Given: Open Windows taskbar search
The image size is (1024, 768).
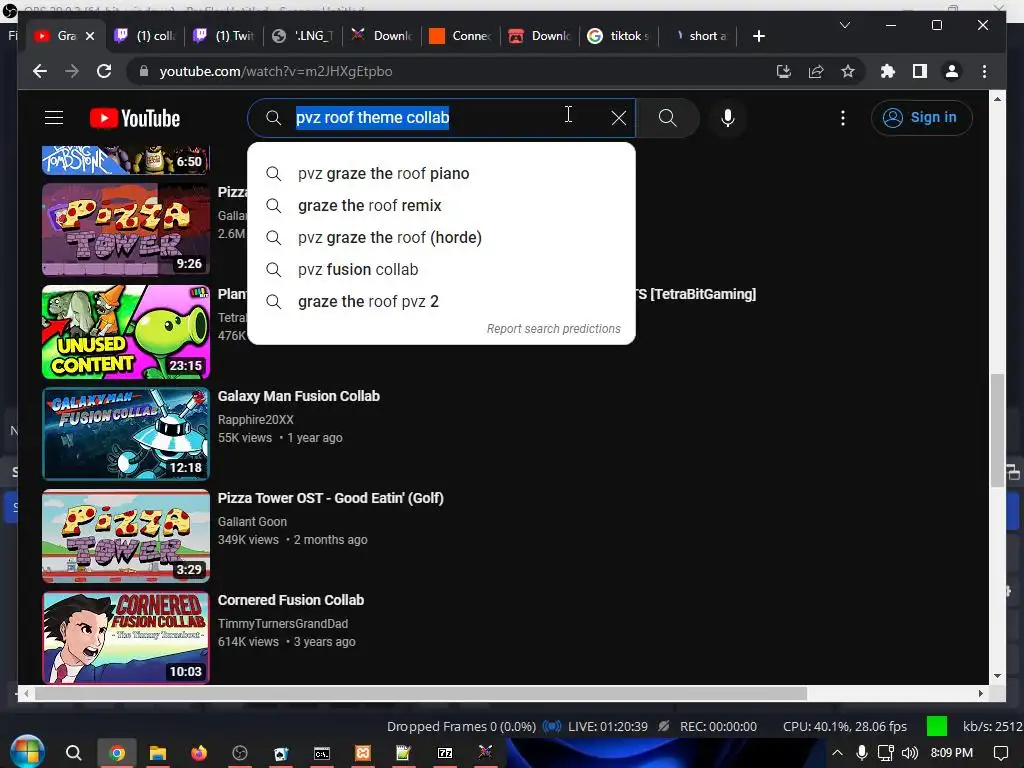Looking at the screenshot, I should [74, 753].
